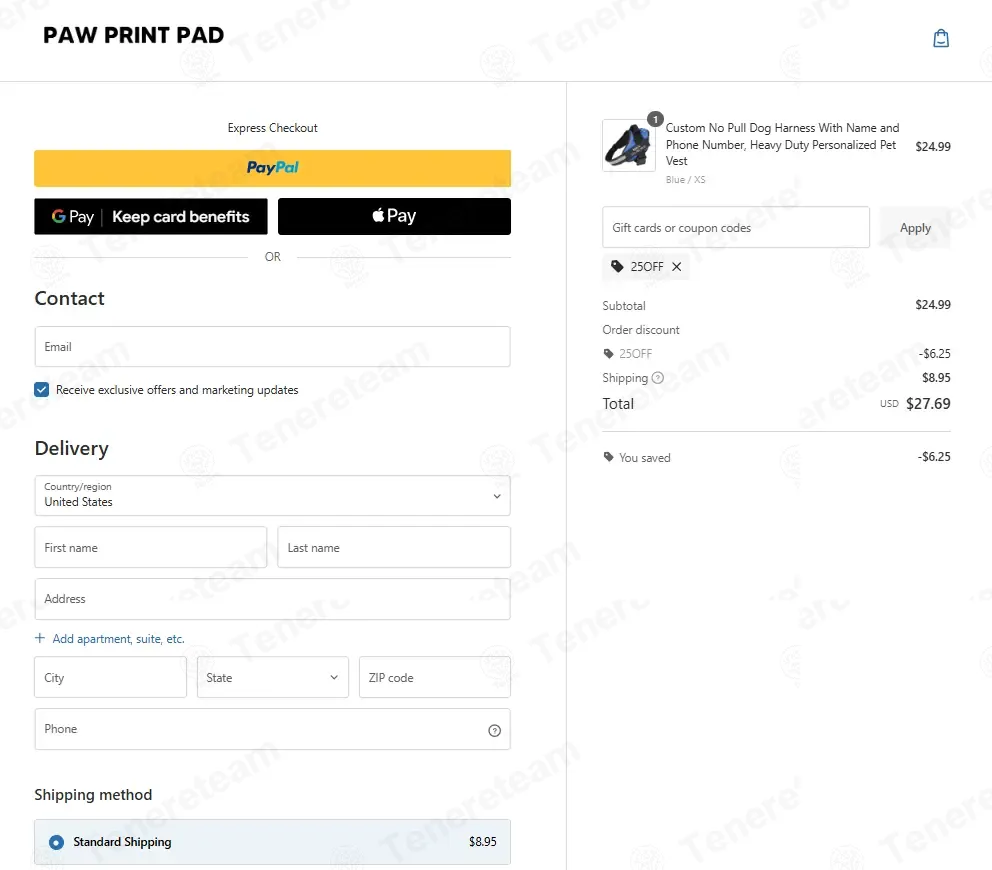Click the gift cards or coupon field
This screenshot has height=870, width=992.
736,228
